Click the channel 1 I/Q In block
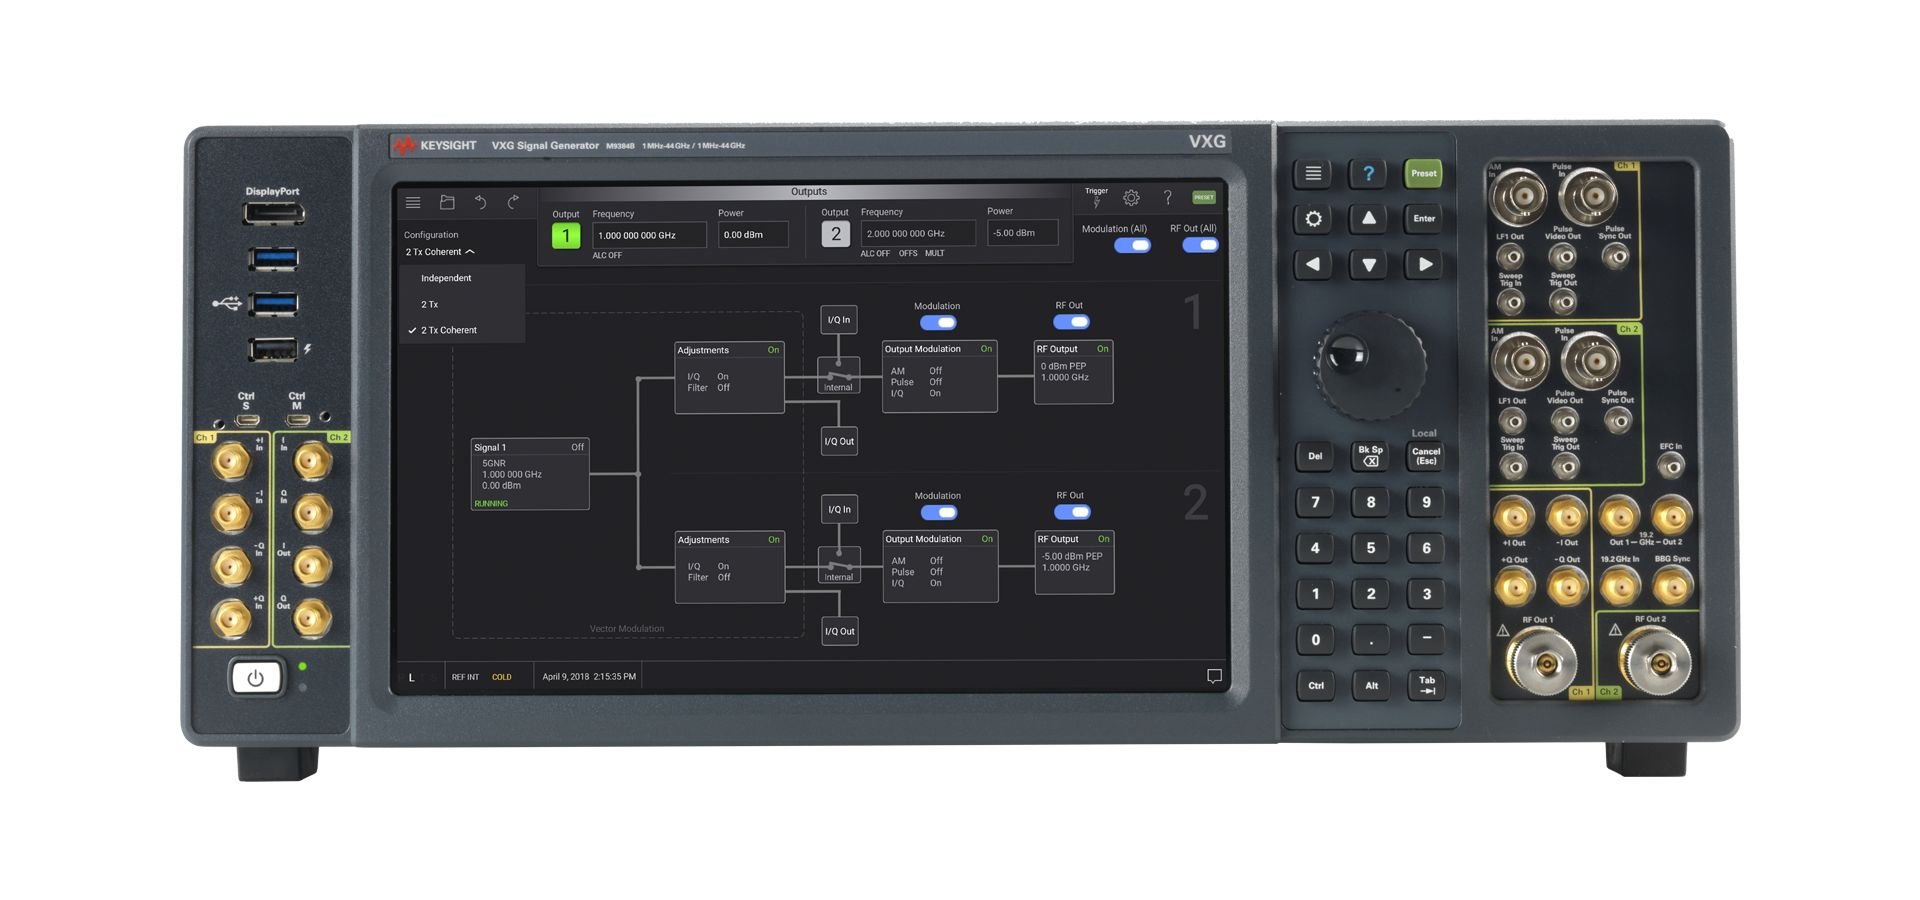Viewport: 1920px width, 900px height. (839, 320)
